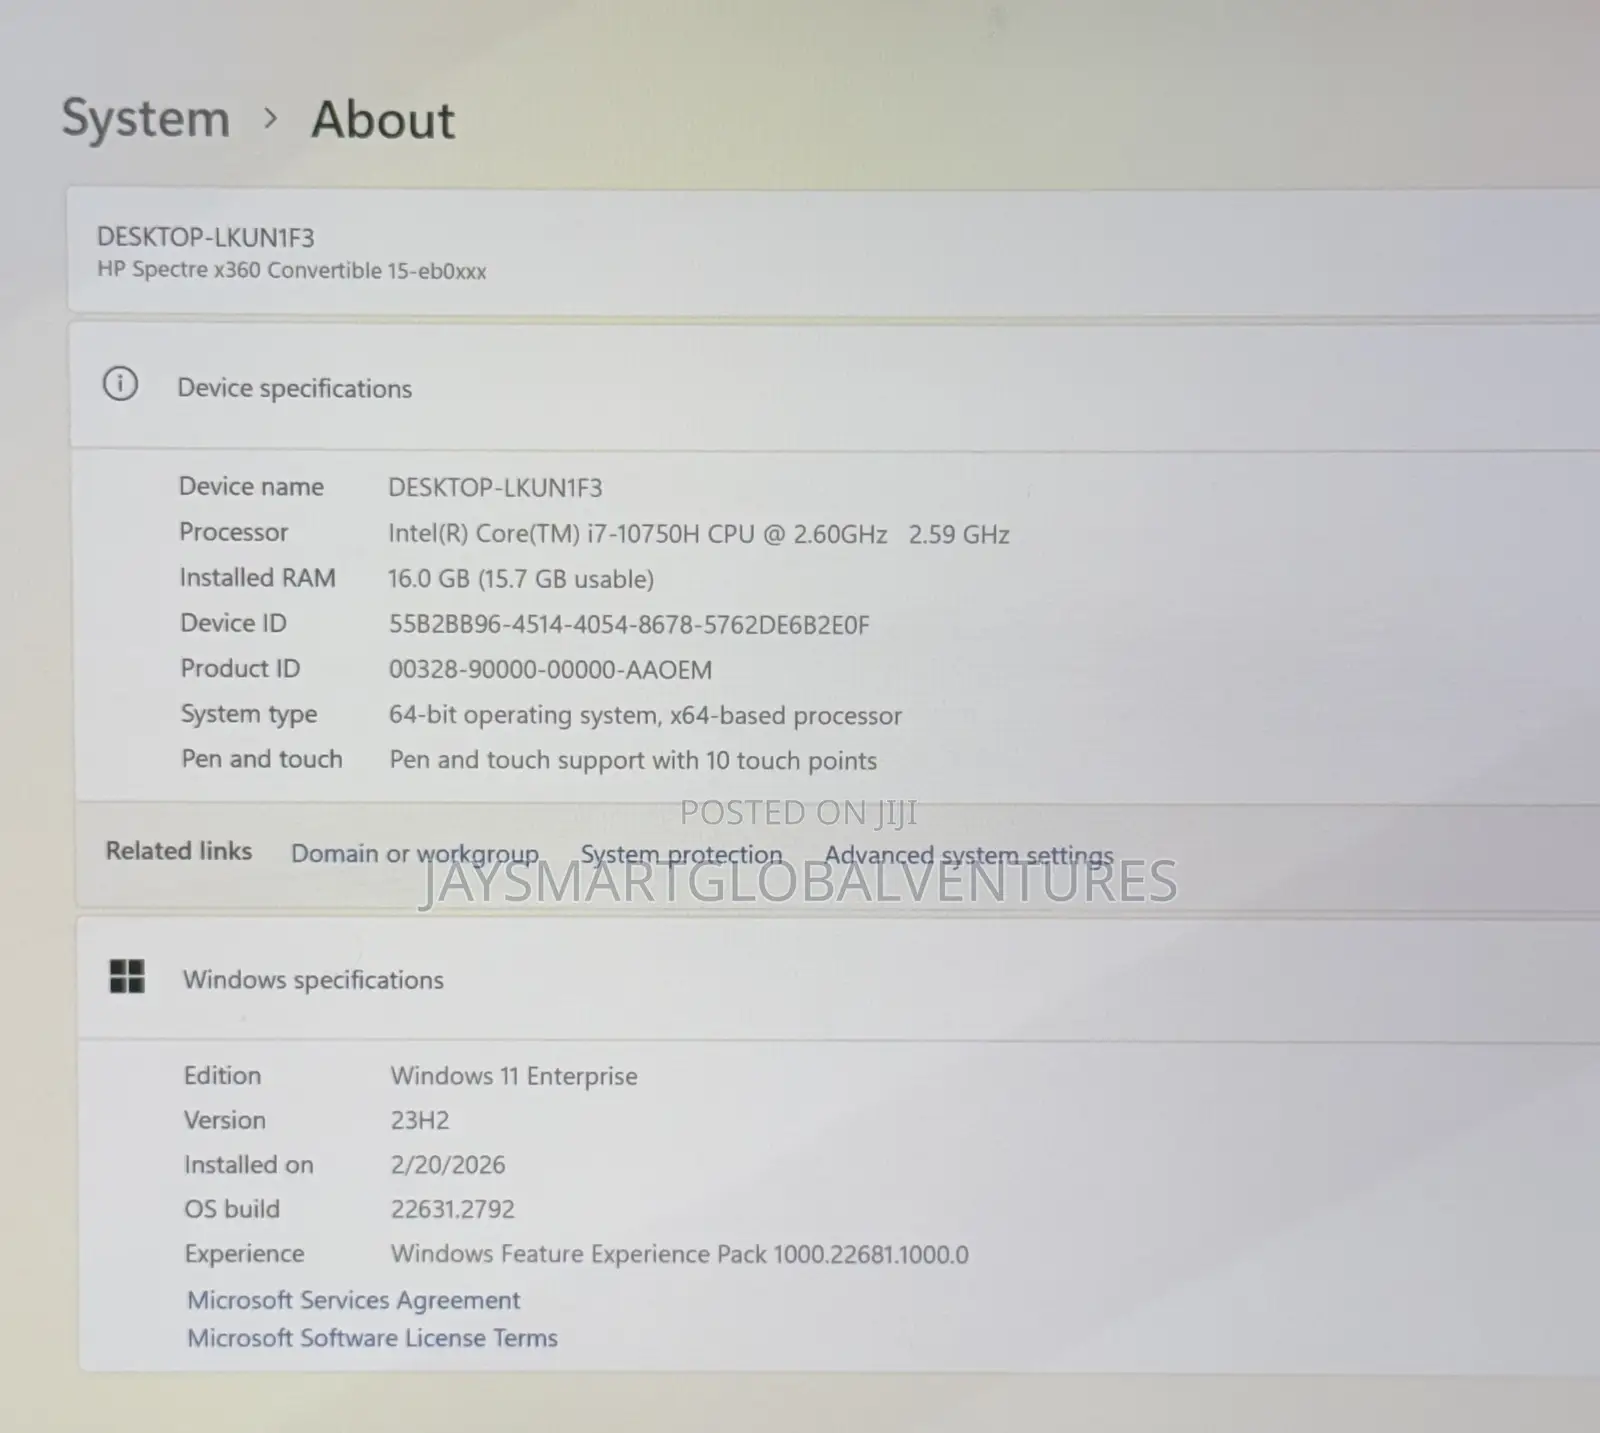Click the Device specifications info icon
The height and width of the screenshot is (1433, 1600).
click(x=120, y=384)
